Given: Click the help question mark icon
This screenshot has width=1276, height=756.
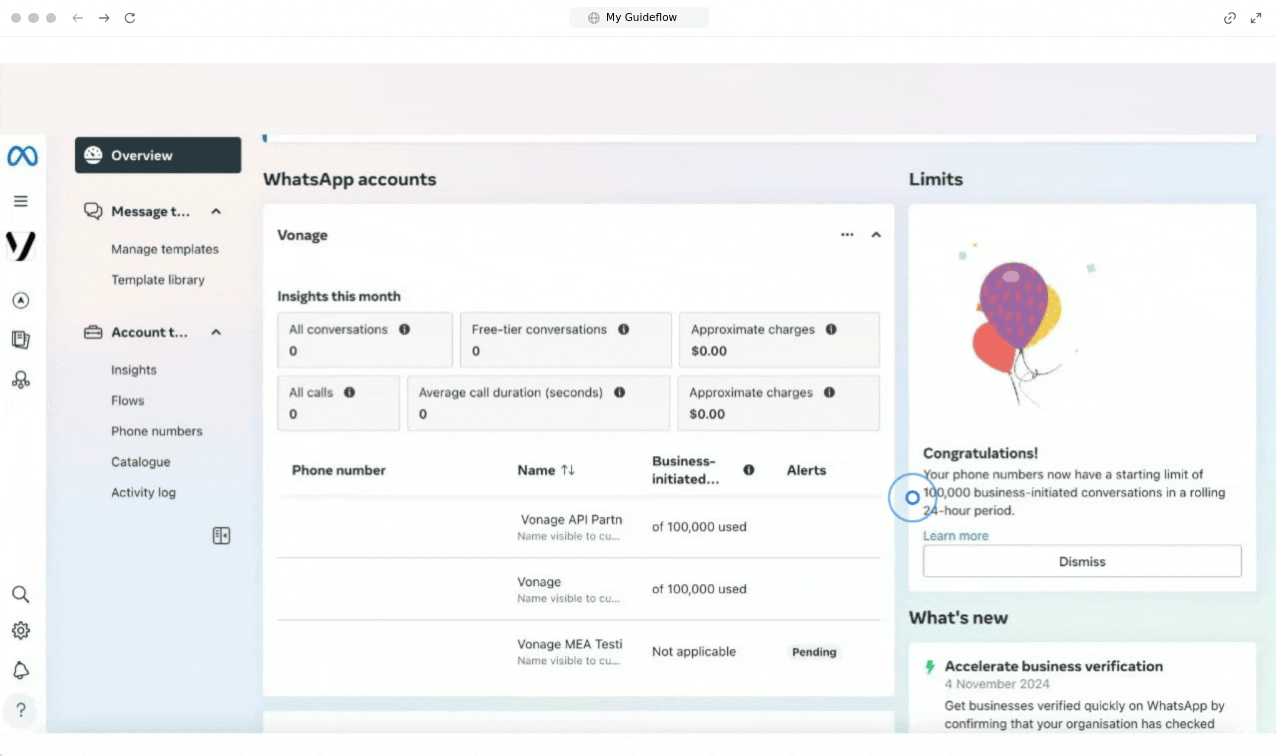Looking at the screenshot, I should pos(20,710).
